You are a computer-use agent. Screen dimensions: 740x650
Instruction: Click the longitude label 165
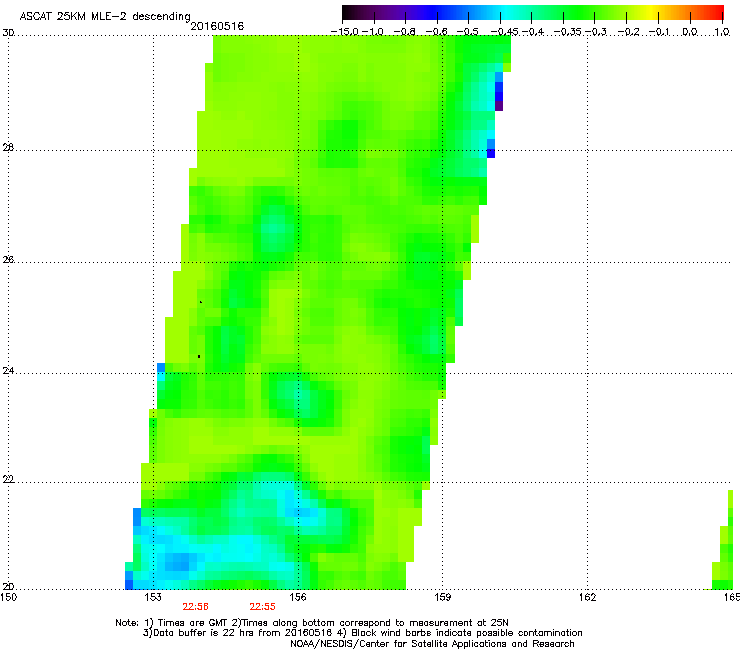point(732,597)
